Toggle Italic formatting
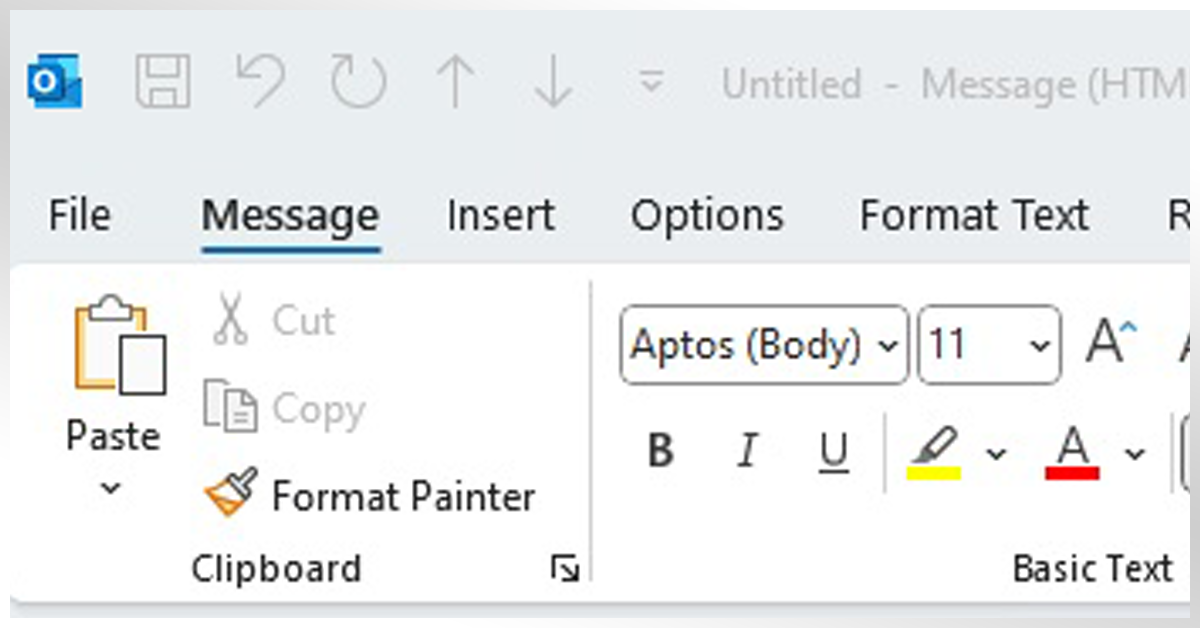The width and height of the screenshot is (1200, 628). [747, 452]
